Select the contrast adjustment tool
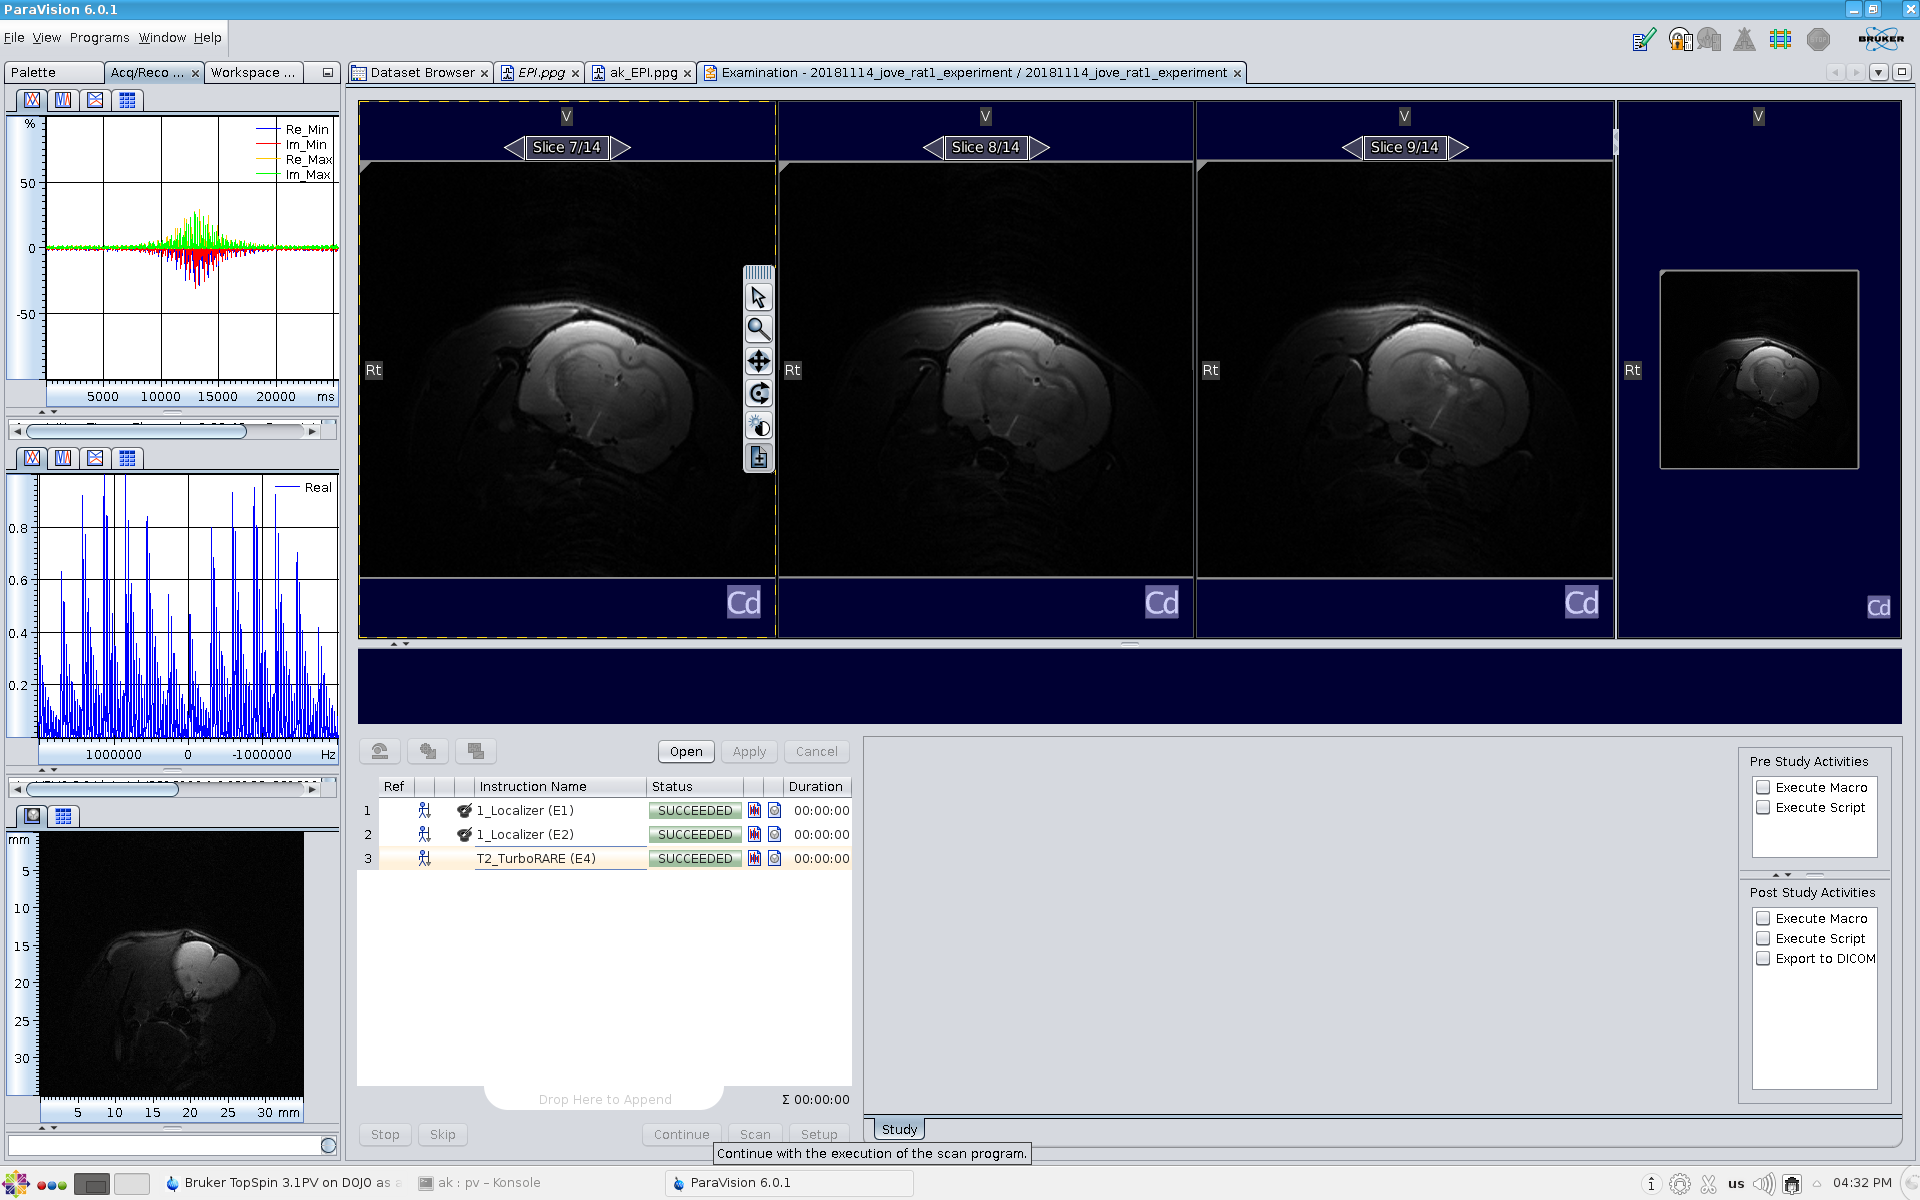 click(758, 426)
